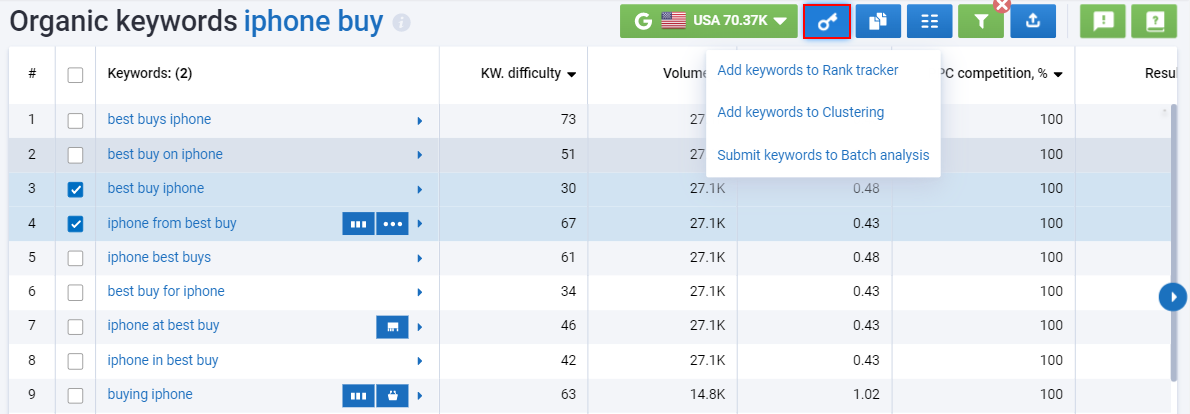Open the key icon keyword actions menu
Viewport: 1190px width, 414px height.
[x=826, y=21]
